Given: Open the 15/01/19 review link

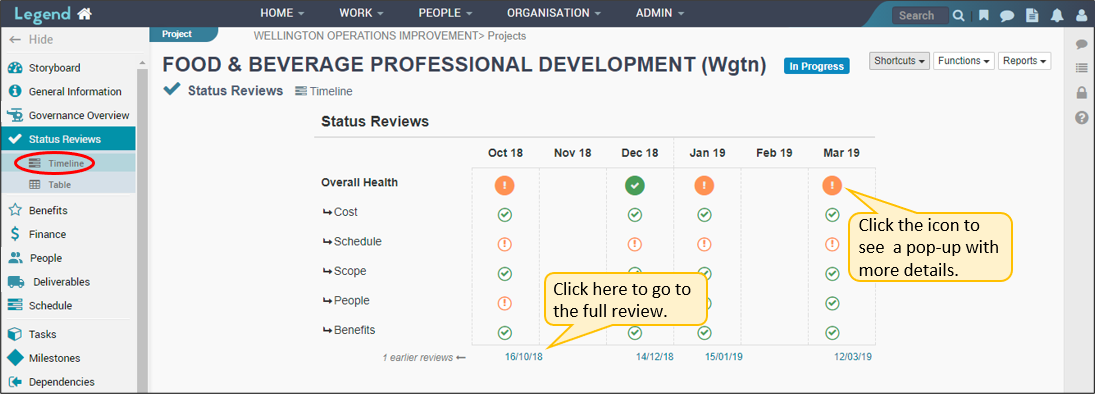Looking at the screenshot, I should (723, 356).
